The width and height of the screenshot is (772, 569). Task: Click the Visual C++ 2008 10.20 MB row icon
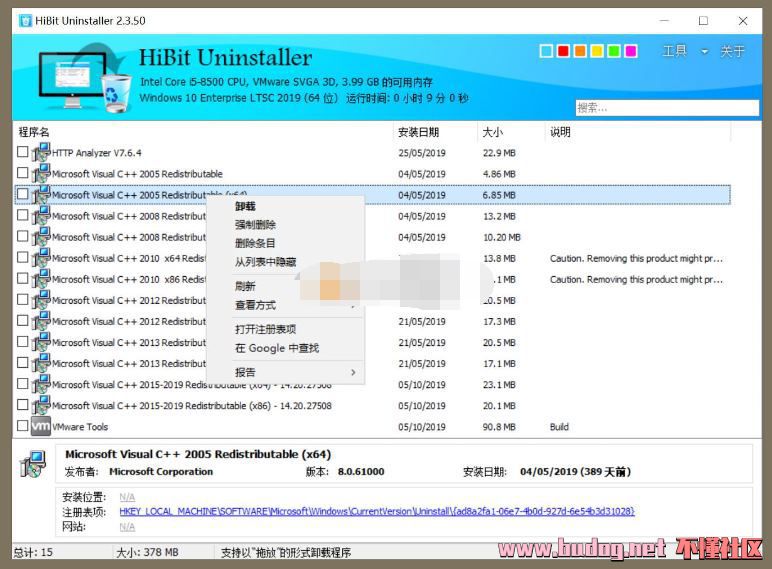click(x=41, y=237)
